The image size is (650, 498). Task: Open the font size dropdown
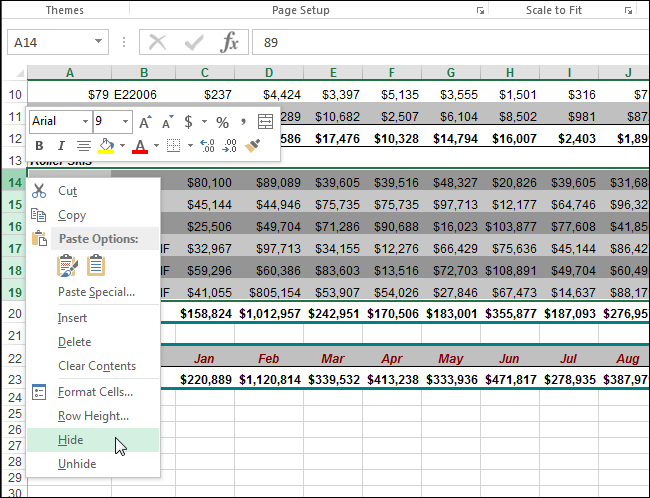(x=125, y=122)
